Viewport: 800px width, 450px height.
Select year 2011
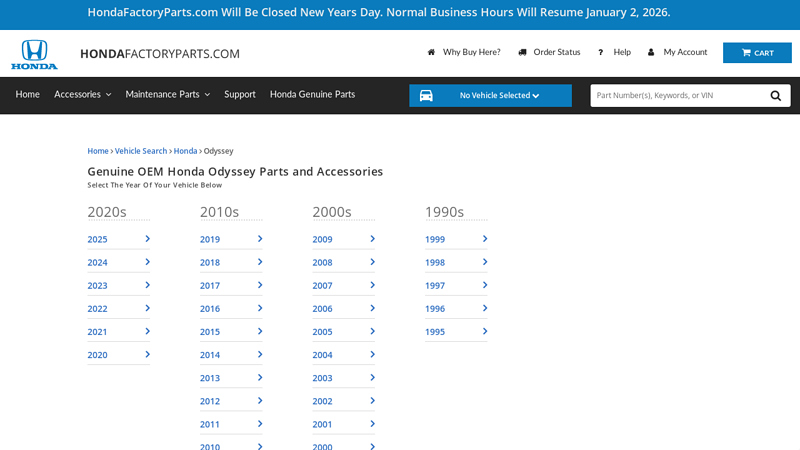click(210, 424)
